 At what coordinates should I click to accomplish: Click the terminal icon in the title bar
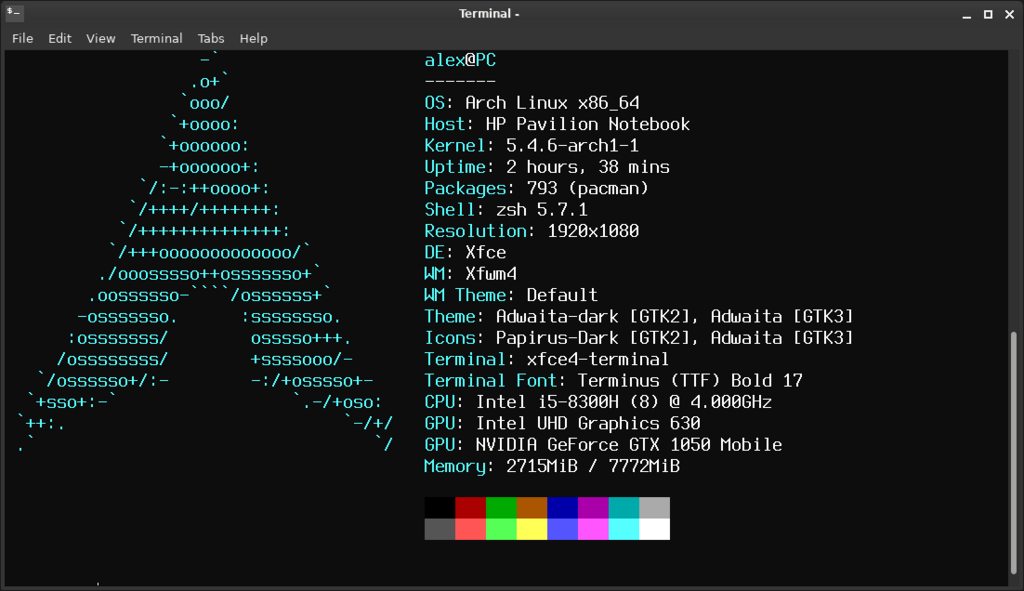(14, 12)
